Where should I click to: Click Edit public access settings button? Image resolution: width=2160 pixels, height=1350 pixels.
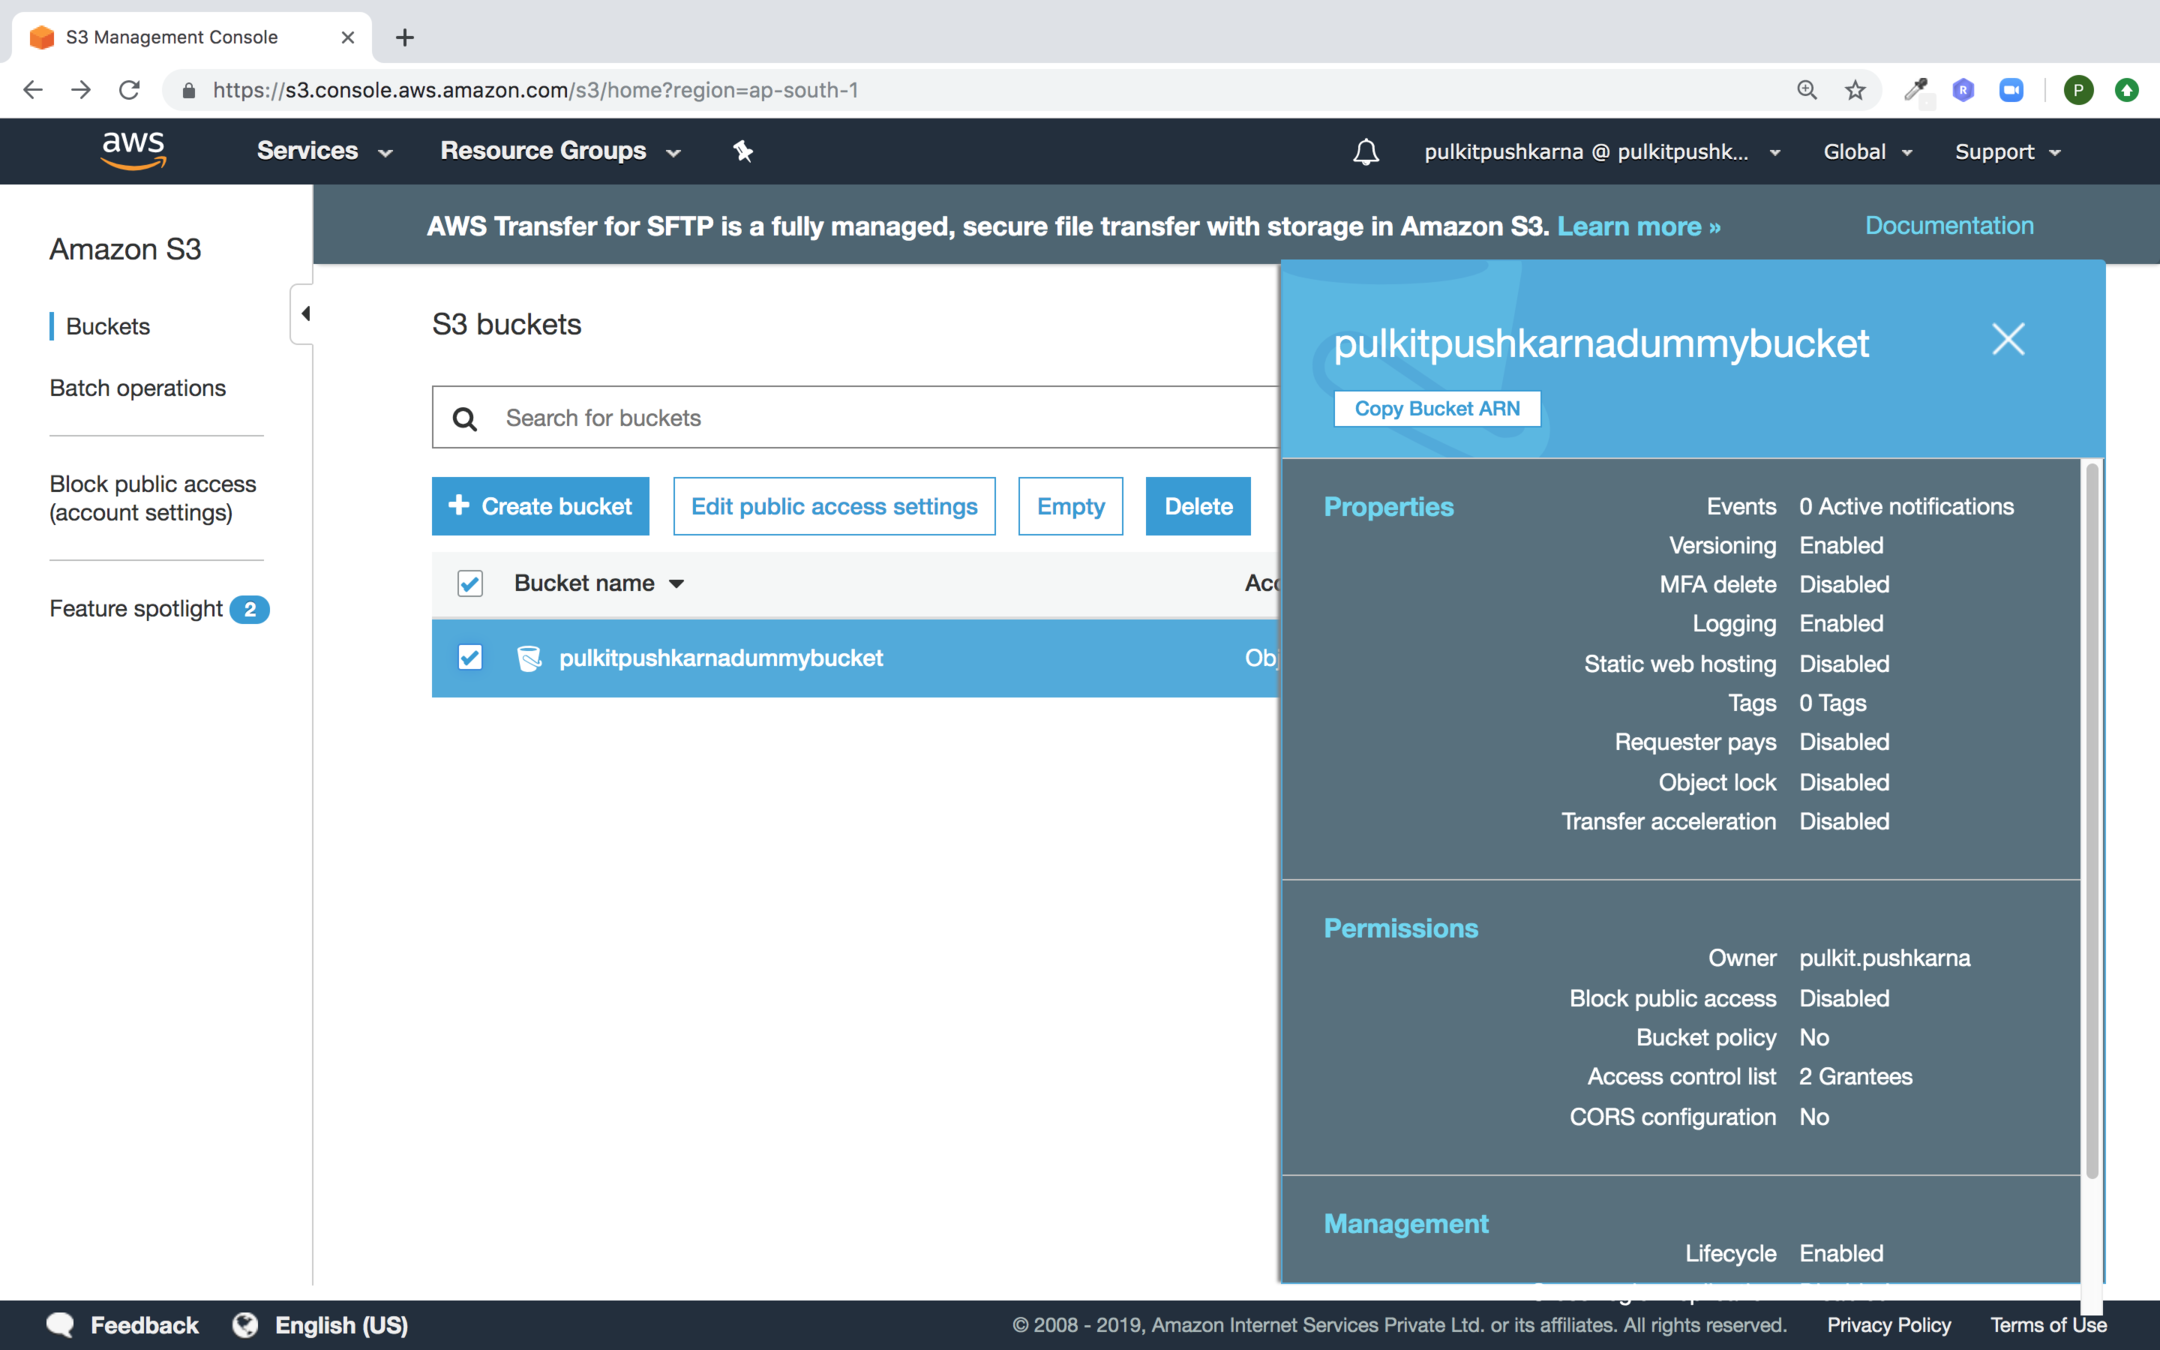[x=834, y=506]
